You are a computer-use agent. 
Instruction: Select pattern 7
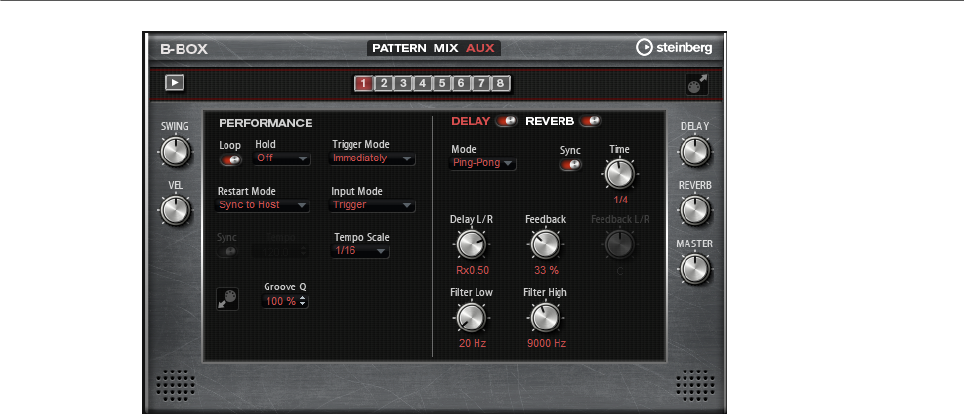coord(481,84)
